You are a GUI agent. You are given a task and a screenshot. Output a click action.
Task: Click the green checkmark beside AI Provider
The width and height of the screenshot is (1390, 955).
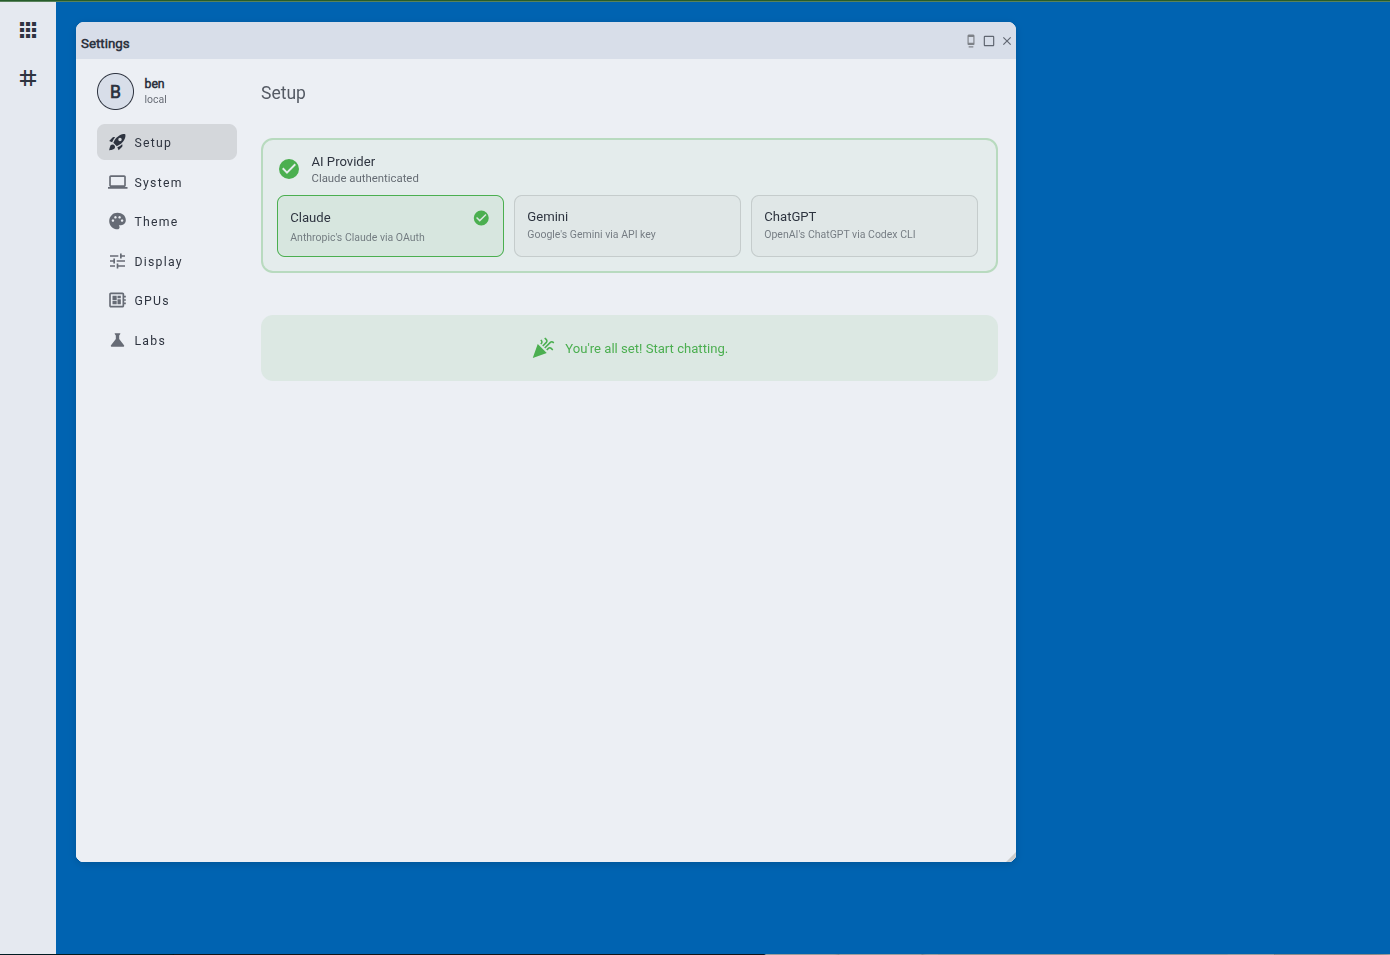point(289,168)
